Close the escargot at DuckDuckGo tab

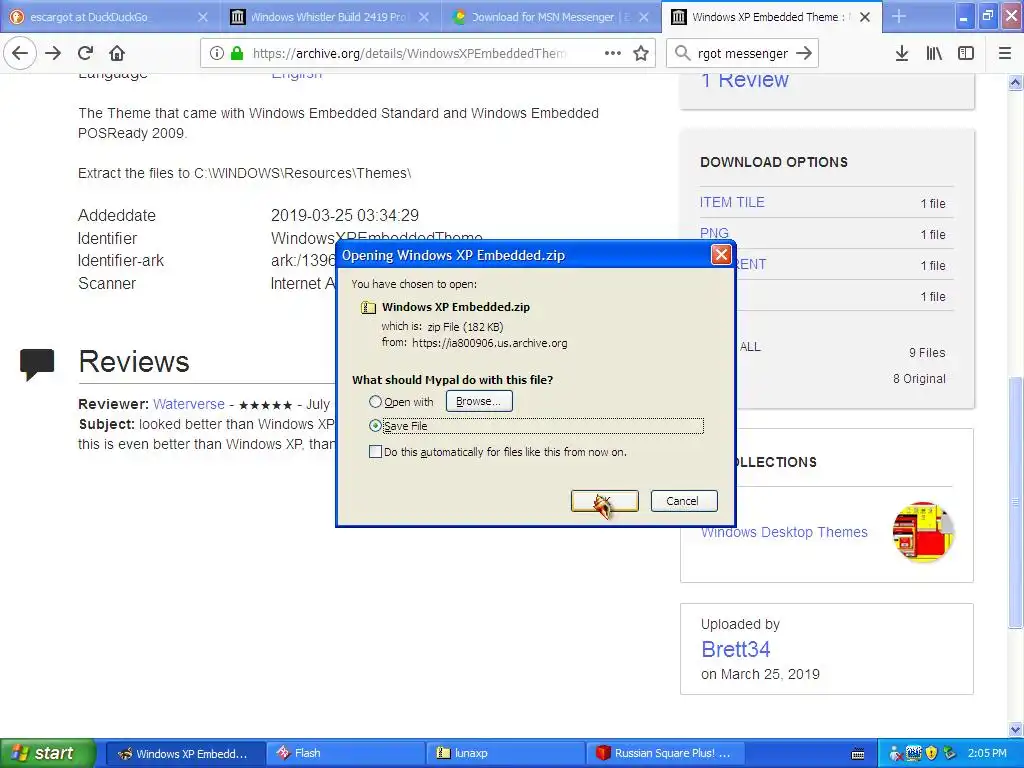tap(202, 18)
